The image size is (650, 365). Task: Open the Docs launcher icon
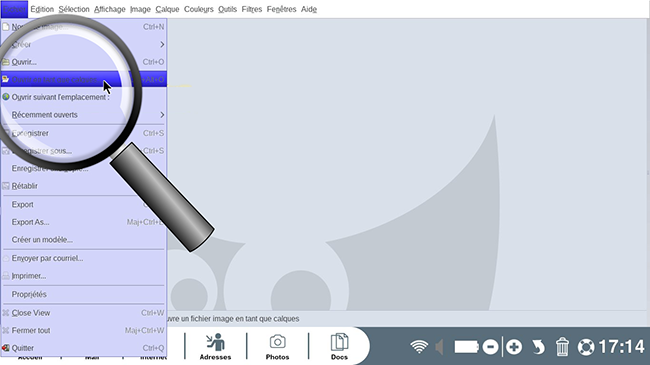tap(339, 346)
